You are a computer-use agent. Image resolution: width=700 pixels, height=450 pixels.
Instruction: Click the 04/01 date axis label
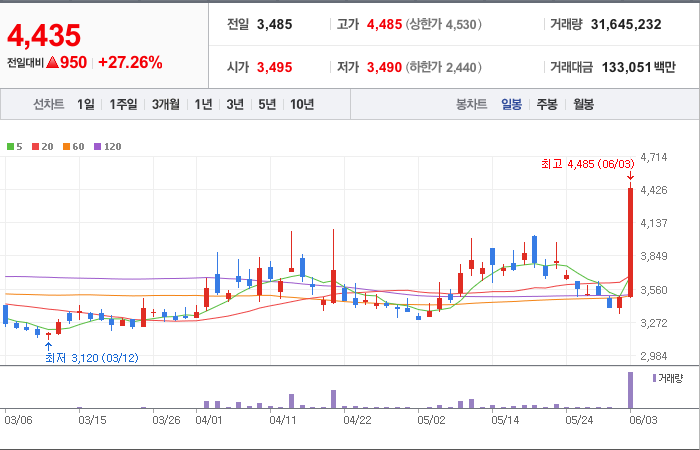(x=209, y=421)
